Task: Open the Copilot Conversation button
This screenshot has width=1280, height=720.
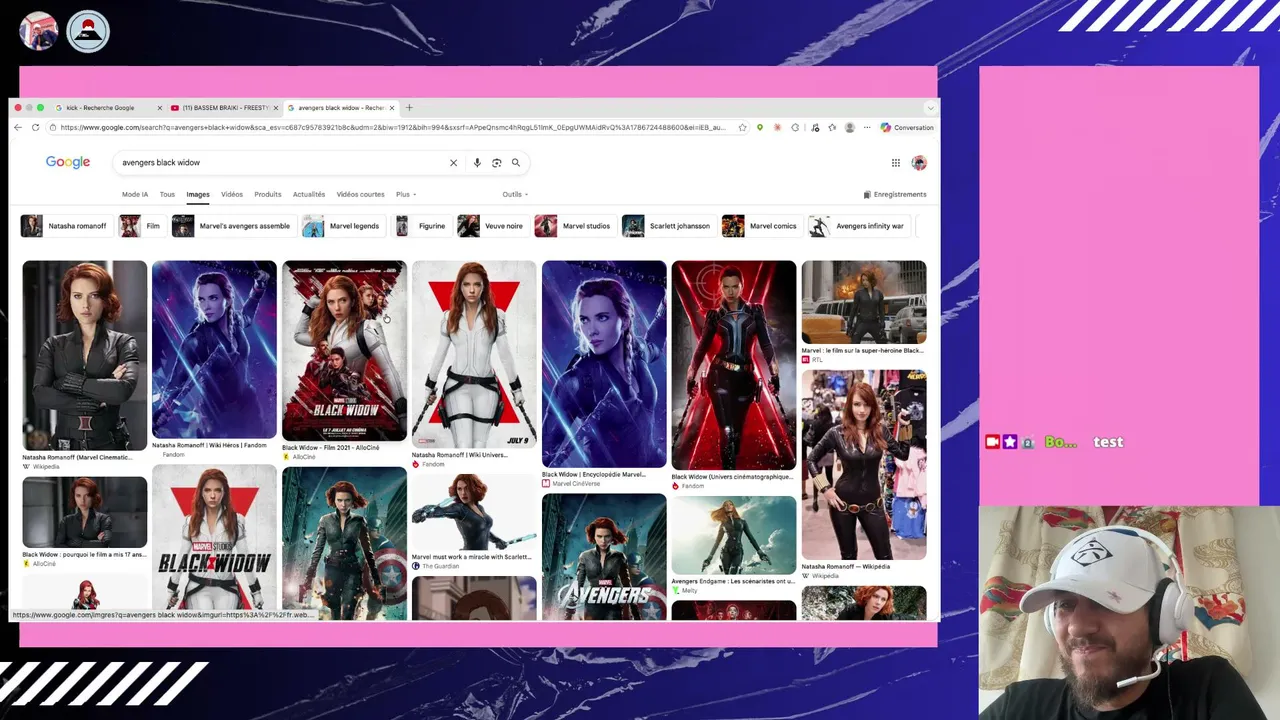Action: [x=907, y=128]
